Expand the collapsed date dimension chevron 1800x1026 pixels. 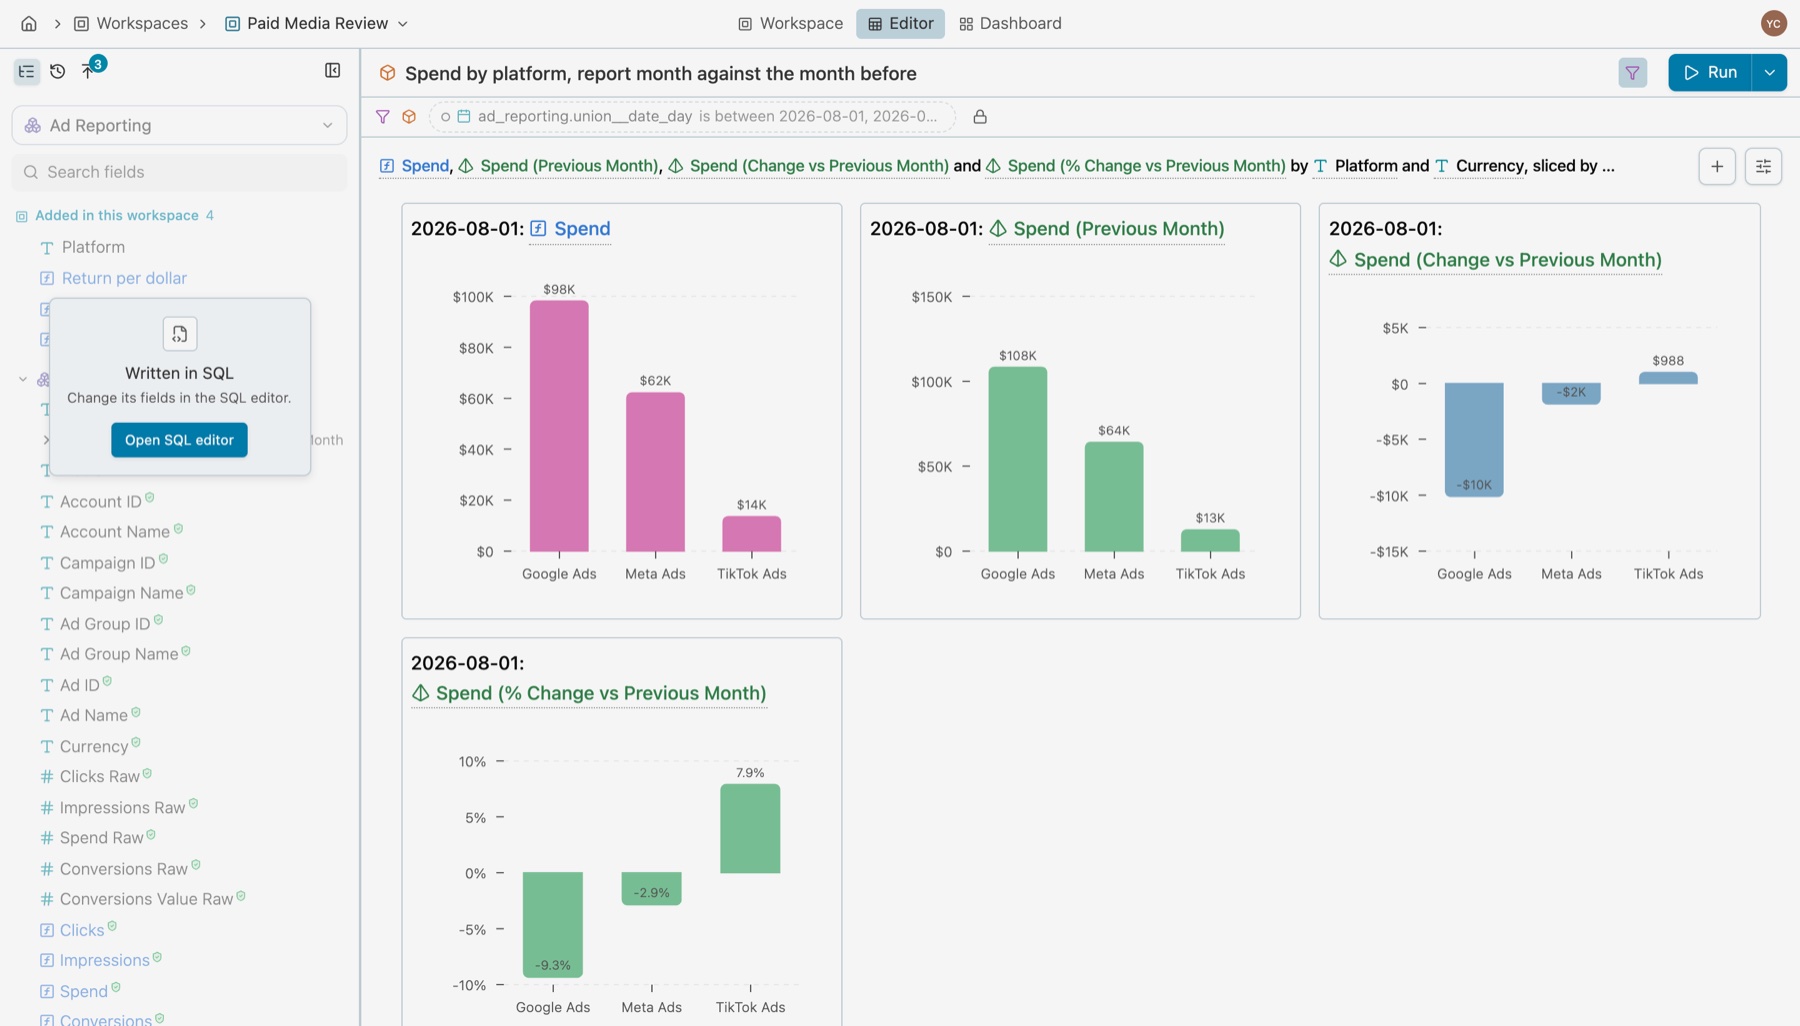[46, 440]
